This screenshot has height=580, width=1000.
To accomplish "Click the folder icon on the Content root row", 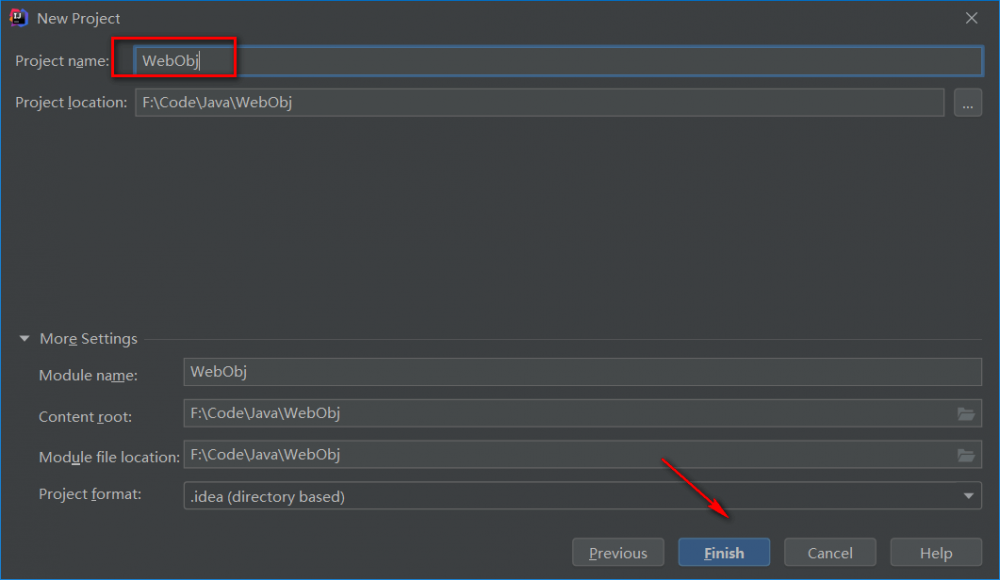I will (966, 413).
